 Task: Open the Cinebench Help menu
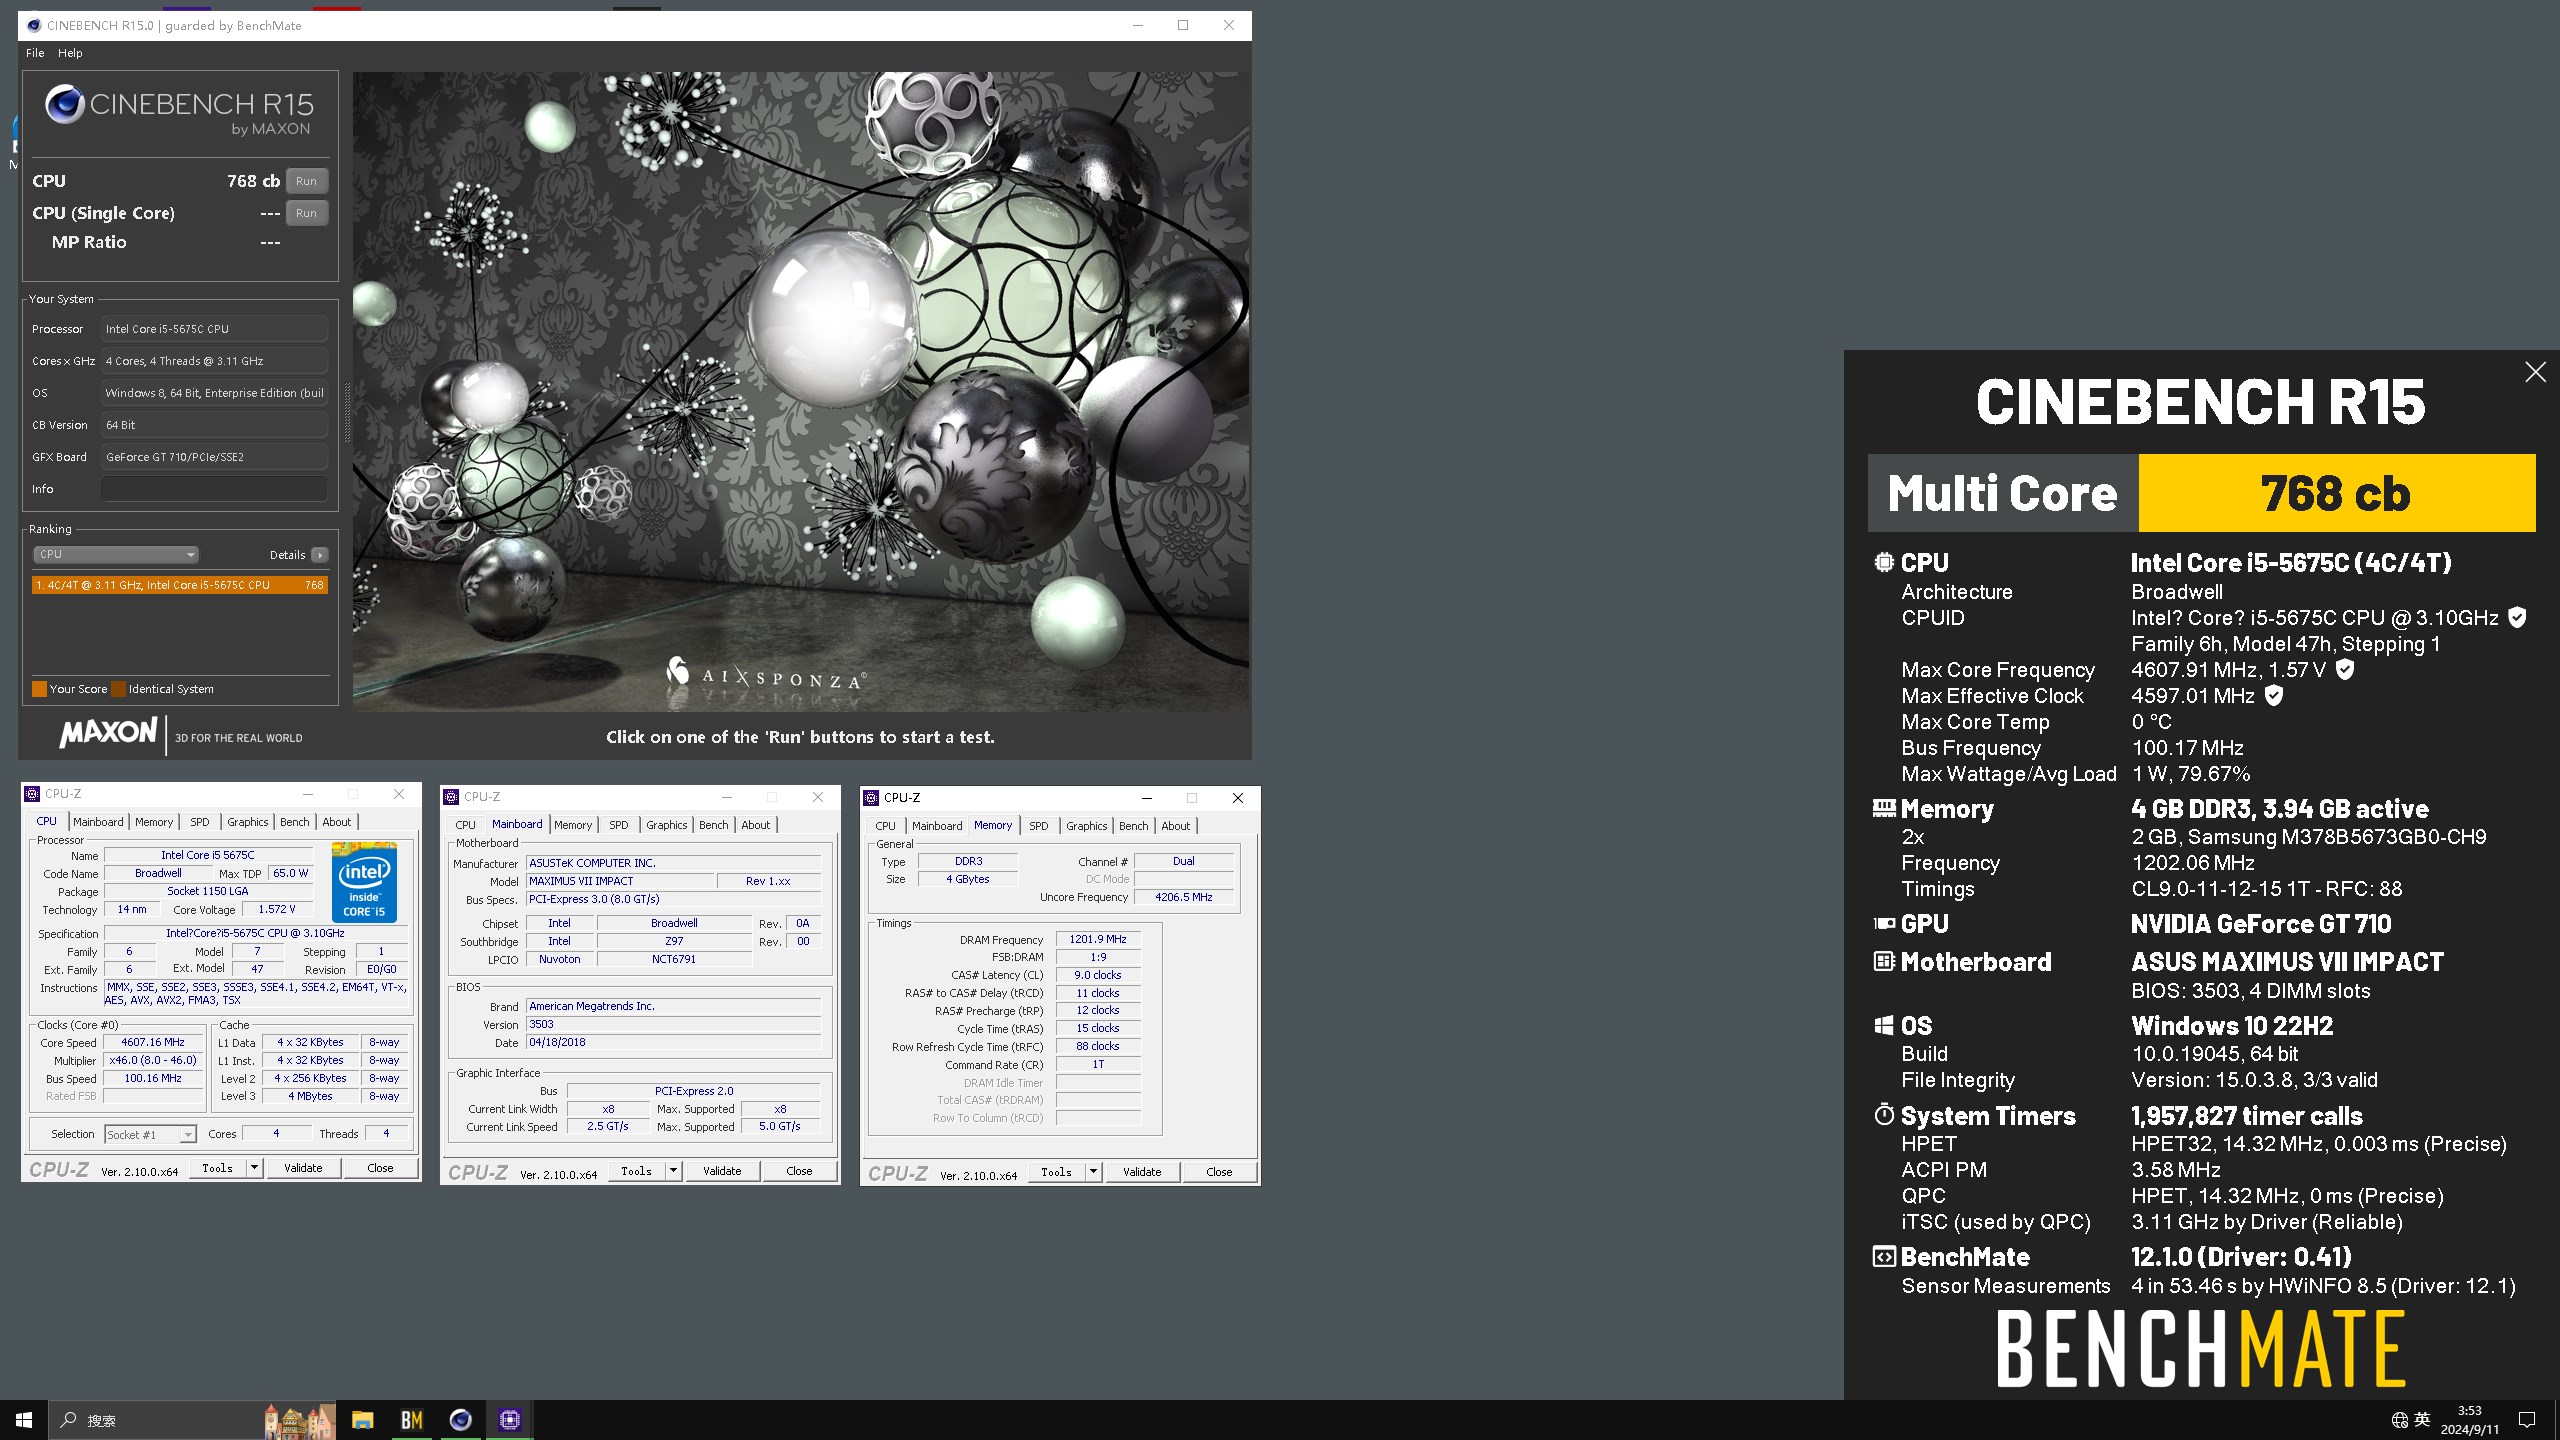tap(70, 53)
